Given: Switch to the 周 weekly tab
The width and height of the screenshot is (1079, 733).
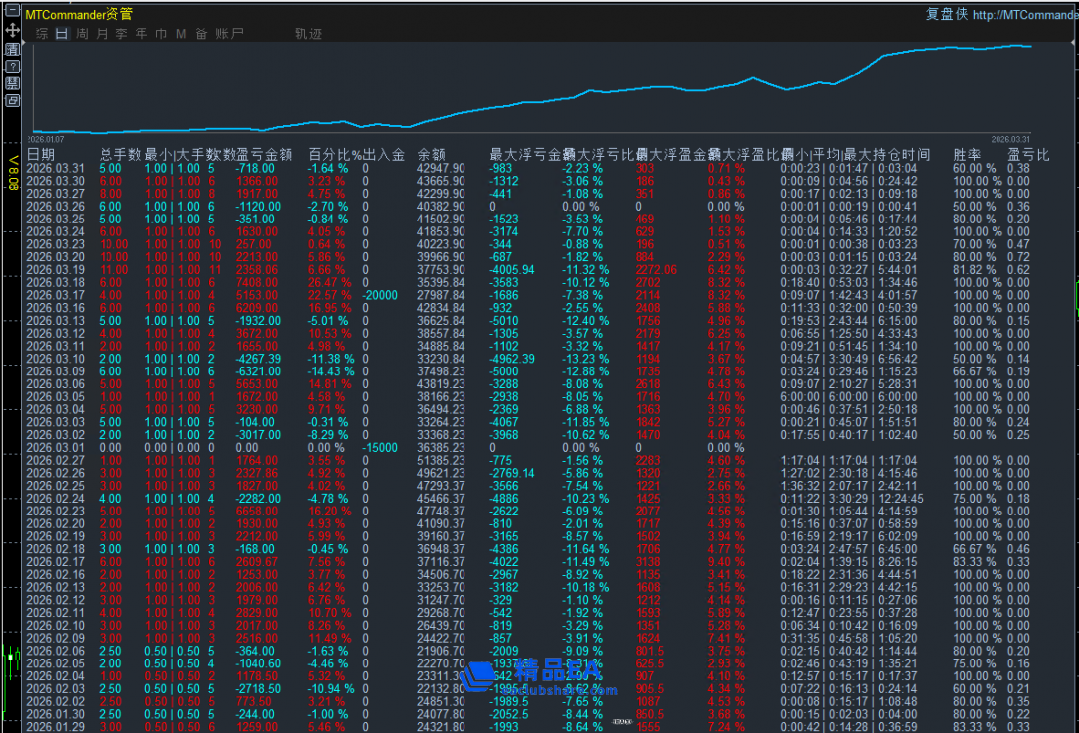Looking at the screenshot, I should 82,34.
